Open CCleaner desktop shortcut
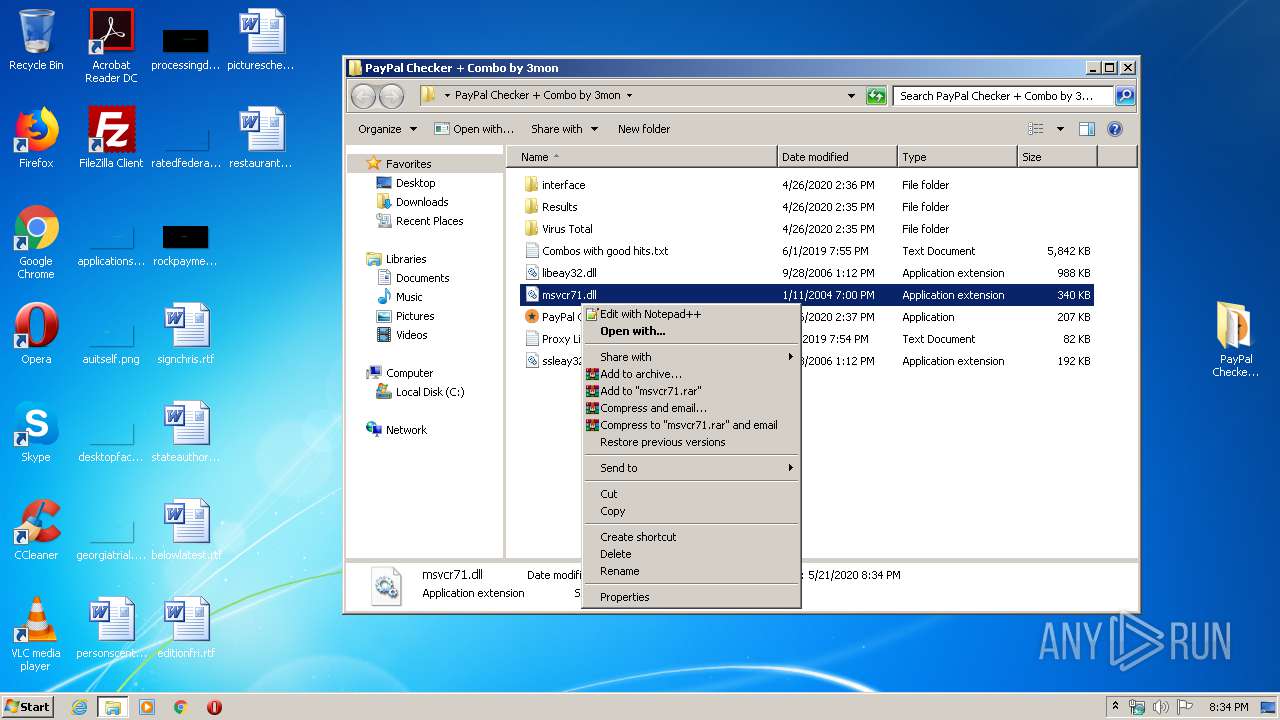This screenshot has width=1280, height=720. click(36, 530)
